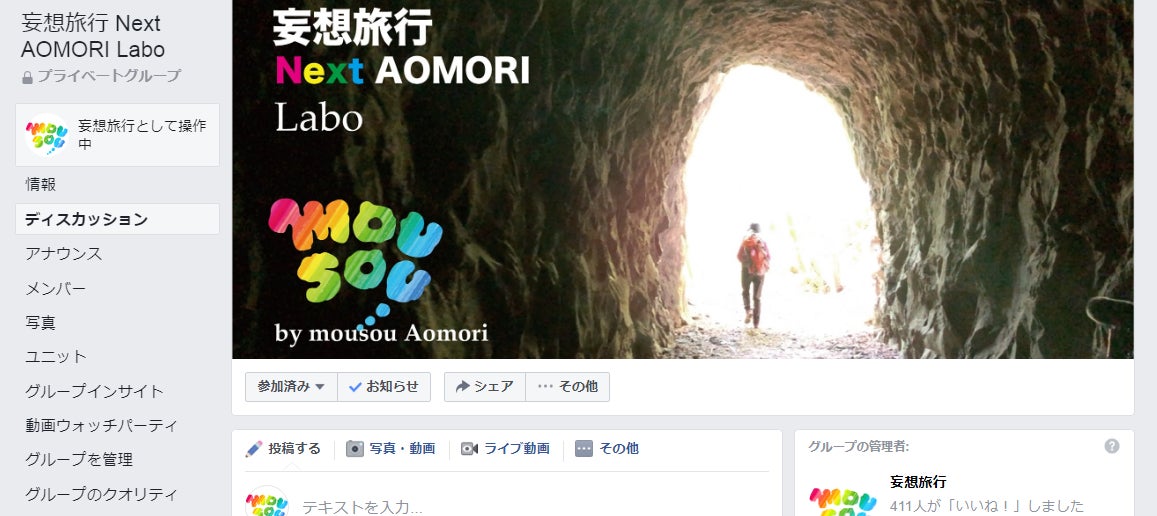Screen dimensions: 1157x516
Task: Open 妄想旅行として操作中 identity selector
Action: click(117, 135)
